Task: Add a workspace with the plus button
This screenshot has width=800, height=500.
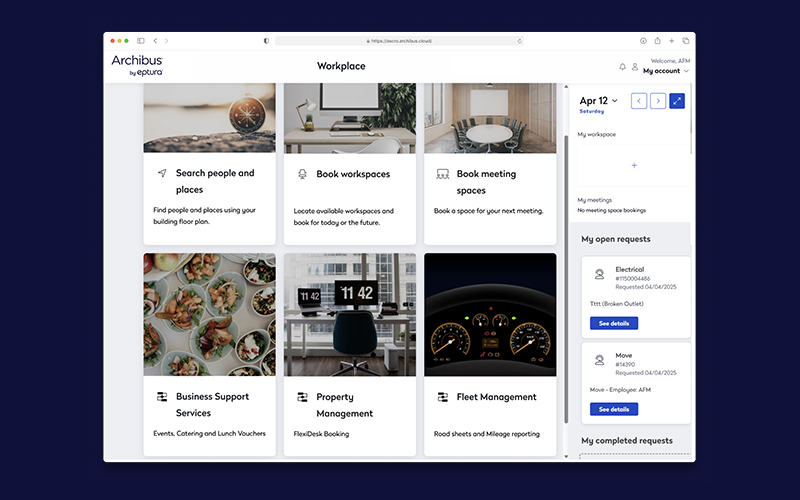Action: coord(634,165)
